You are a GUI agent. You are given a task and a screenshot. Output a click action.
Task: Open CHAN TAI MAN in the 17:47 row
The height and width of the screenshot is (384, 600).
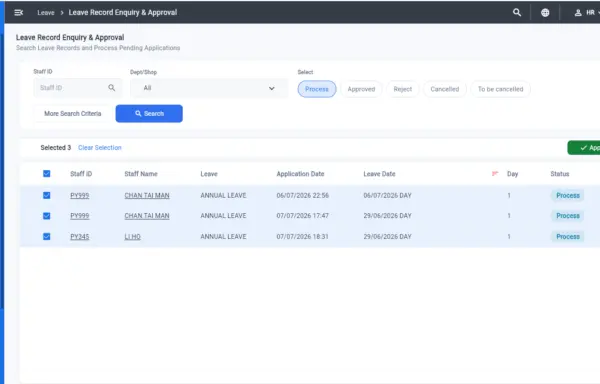[x=147, y=216]
